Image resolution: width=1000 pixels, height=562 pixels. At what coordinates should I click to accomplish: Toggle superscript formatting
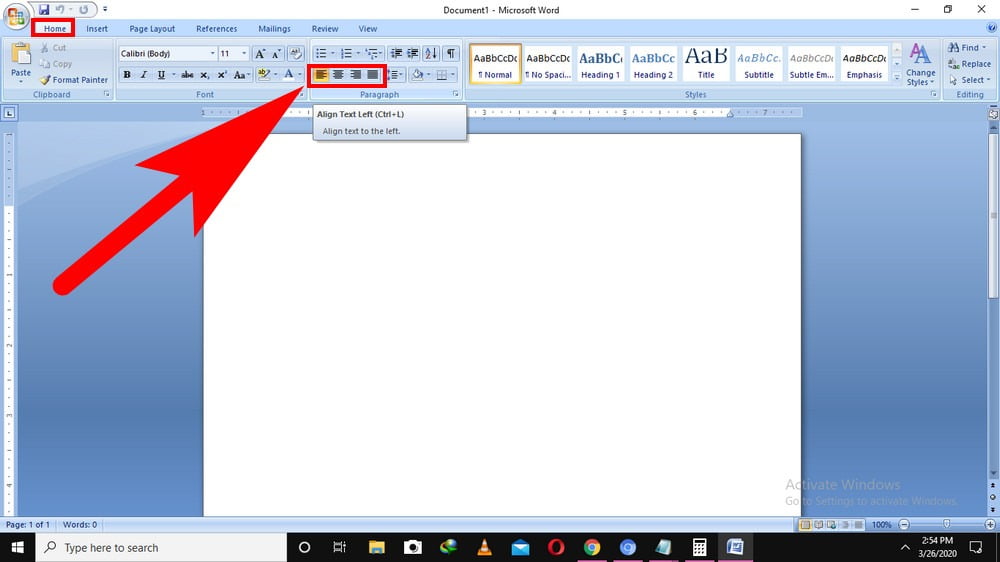pyautogui.click(x=222, y=75)
